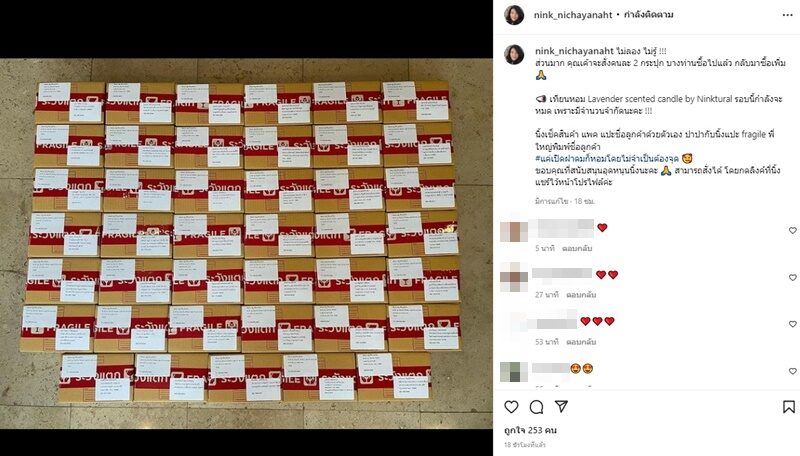Viewport: 800px width, 456px height.
Task: Like the first comment with one heart
Action: pyautogui.click(x=792, y=231)
